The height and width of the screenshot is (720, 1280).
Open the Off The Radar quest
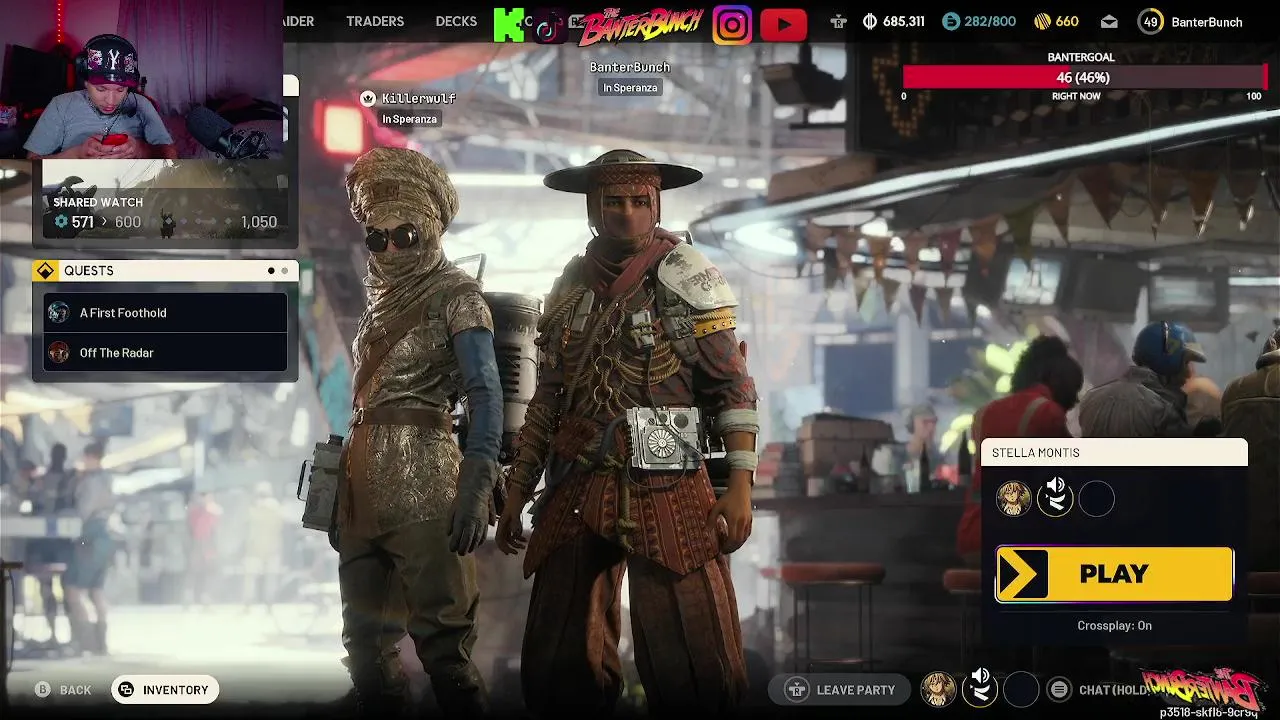point(165,352)
